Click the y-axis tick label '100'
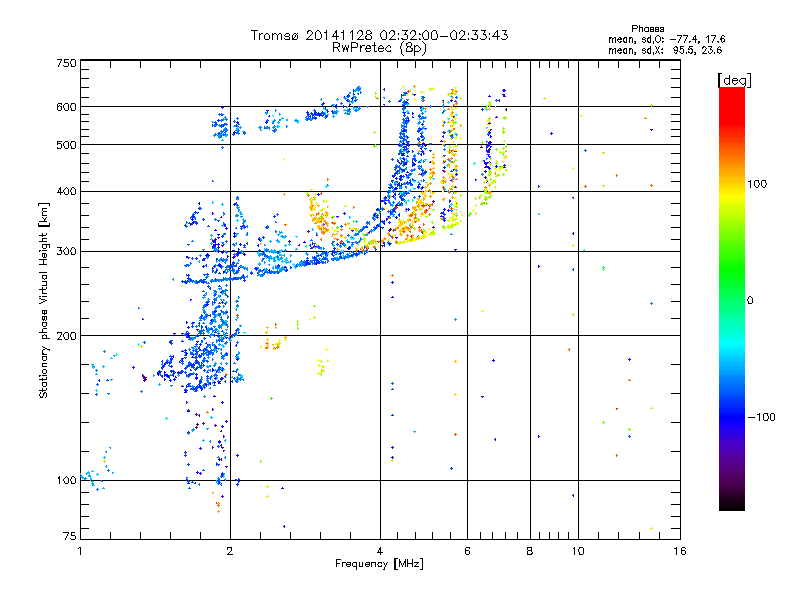The image size is (800, 600). pyautogui.click(x=67, y=480)
